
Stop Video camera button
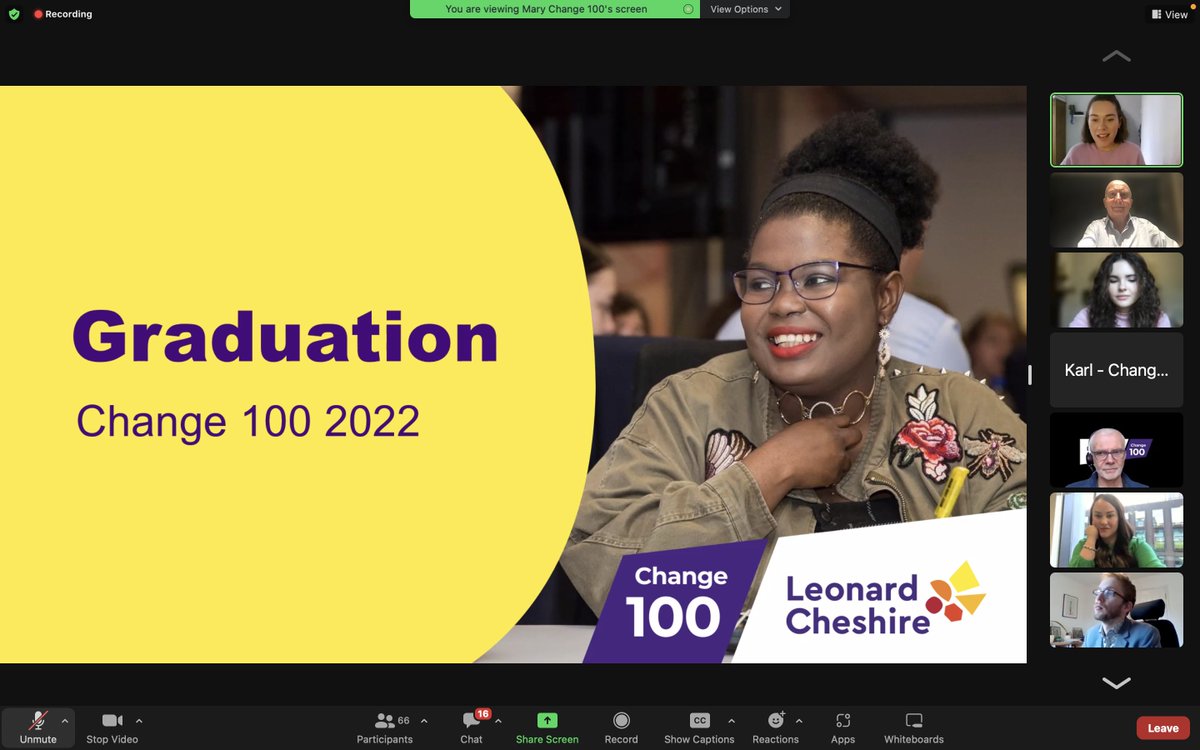click(112, 728)
